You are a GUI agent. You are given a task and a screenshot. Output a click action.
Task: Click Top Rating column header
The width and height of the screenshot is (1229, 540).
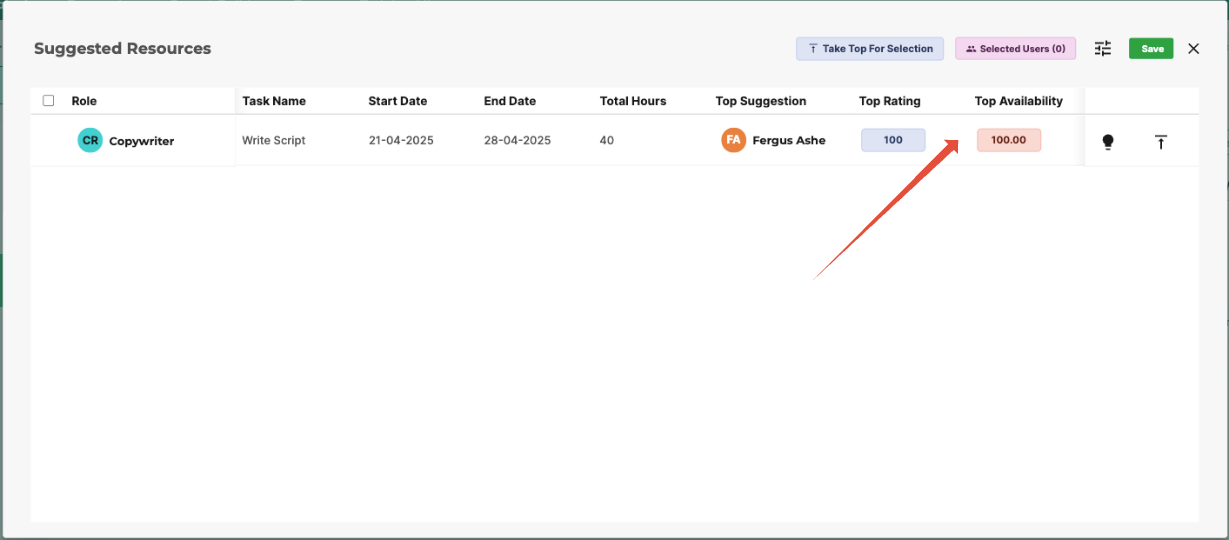pos(890,101)
